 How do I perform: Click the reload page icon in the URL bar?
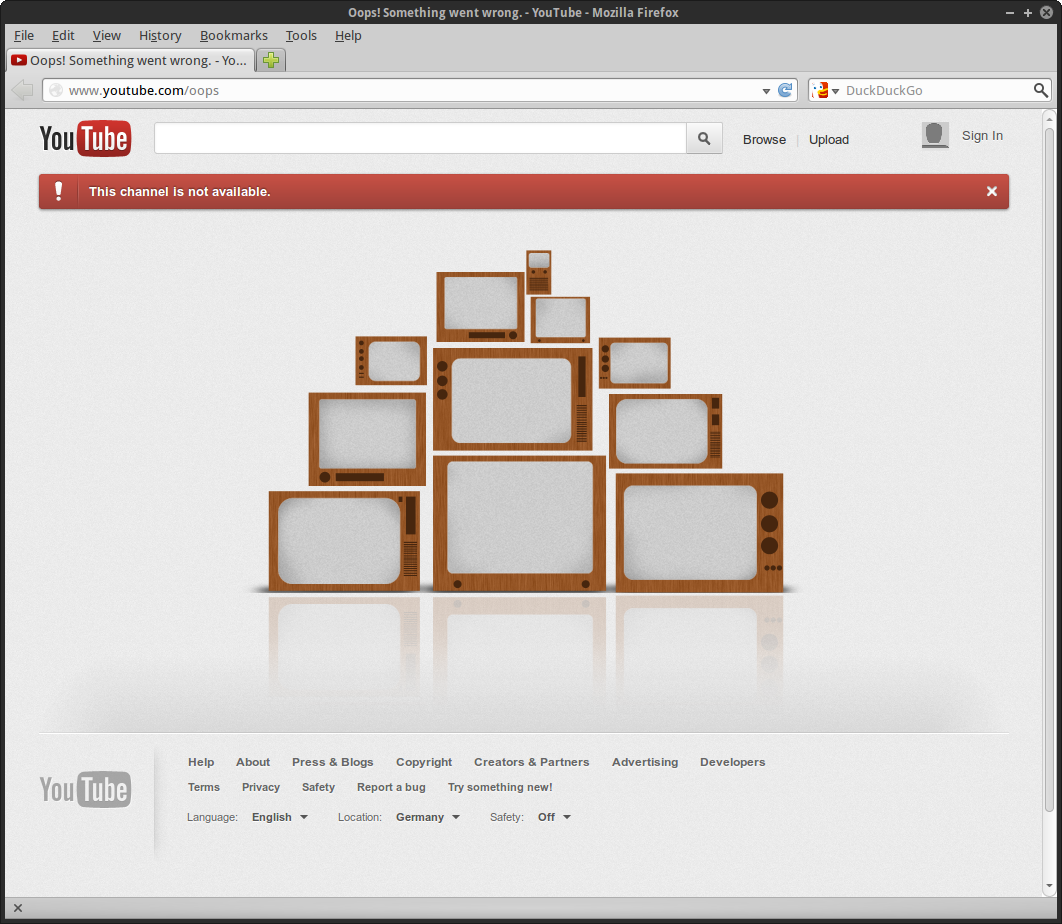click(x=786, y=90)
